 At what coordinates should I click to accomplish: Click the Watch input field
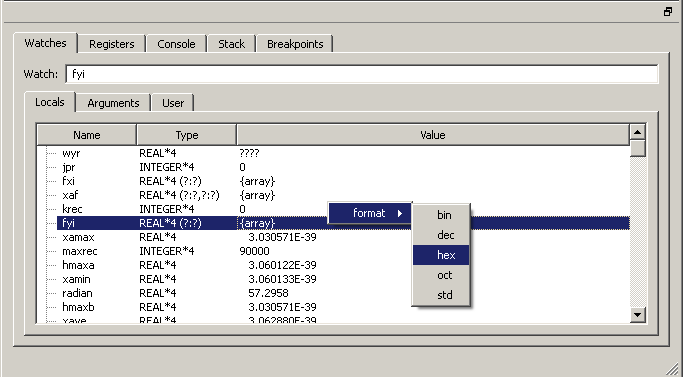pyautogui.click(x=362, y=74)
